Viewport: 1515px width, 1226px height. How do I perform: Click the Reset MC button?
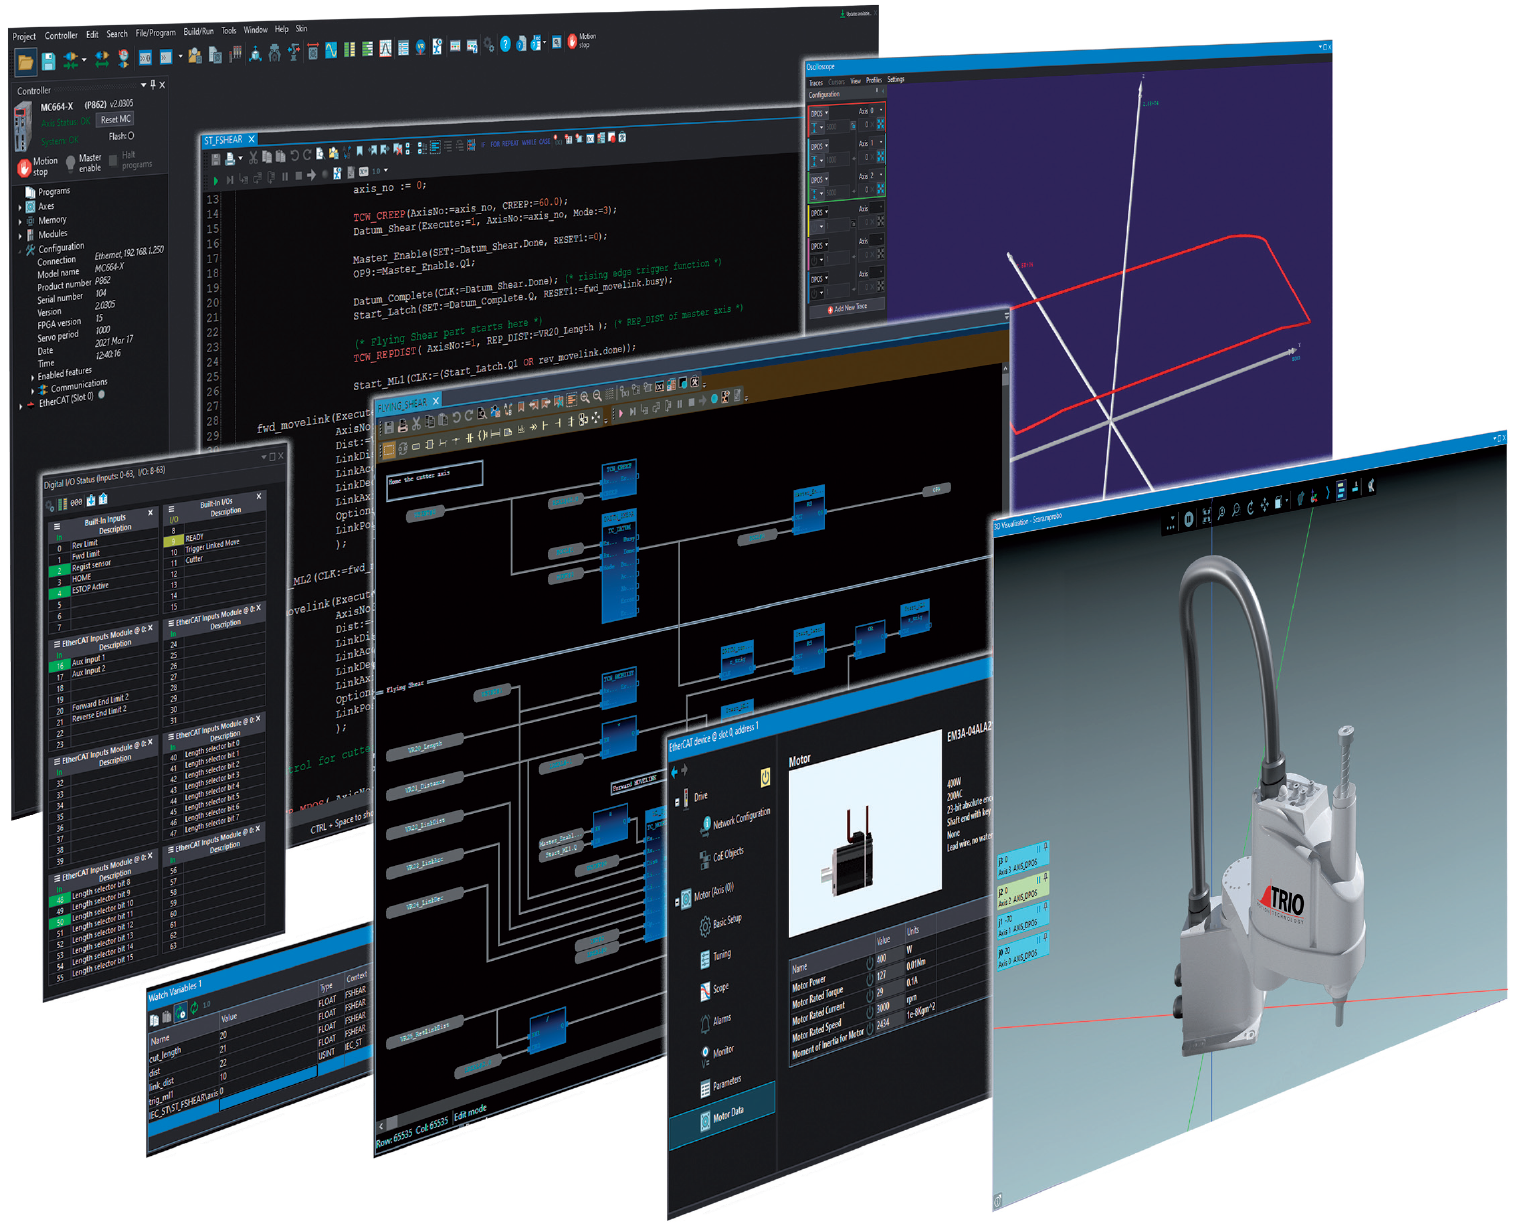pos(115,119)
